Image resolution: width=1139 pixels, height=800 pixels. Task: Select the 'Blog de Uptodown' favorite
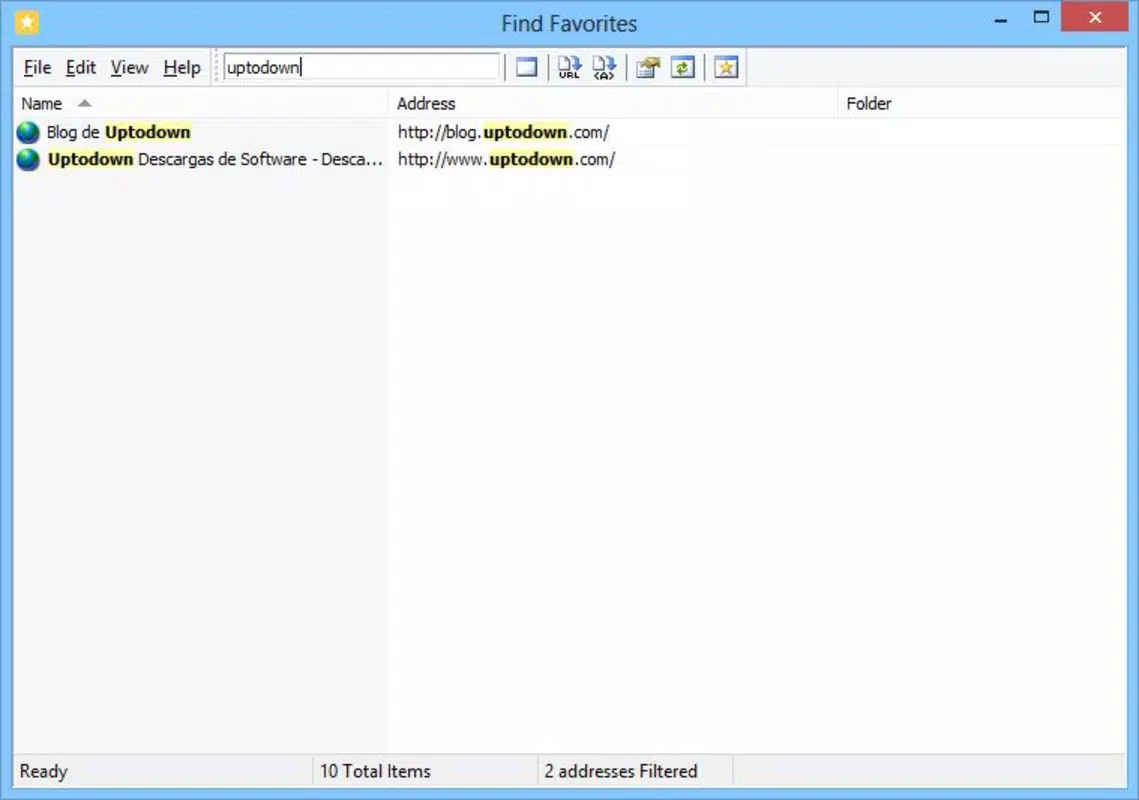118,132
